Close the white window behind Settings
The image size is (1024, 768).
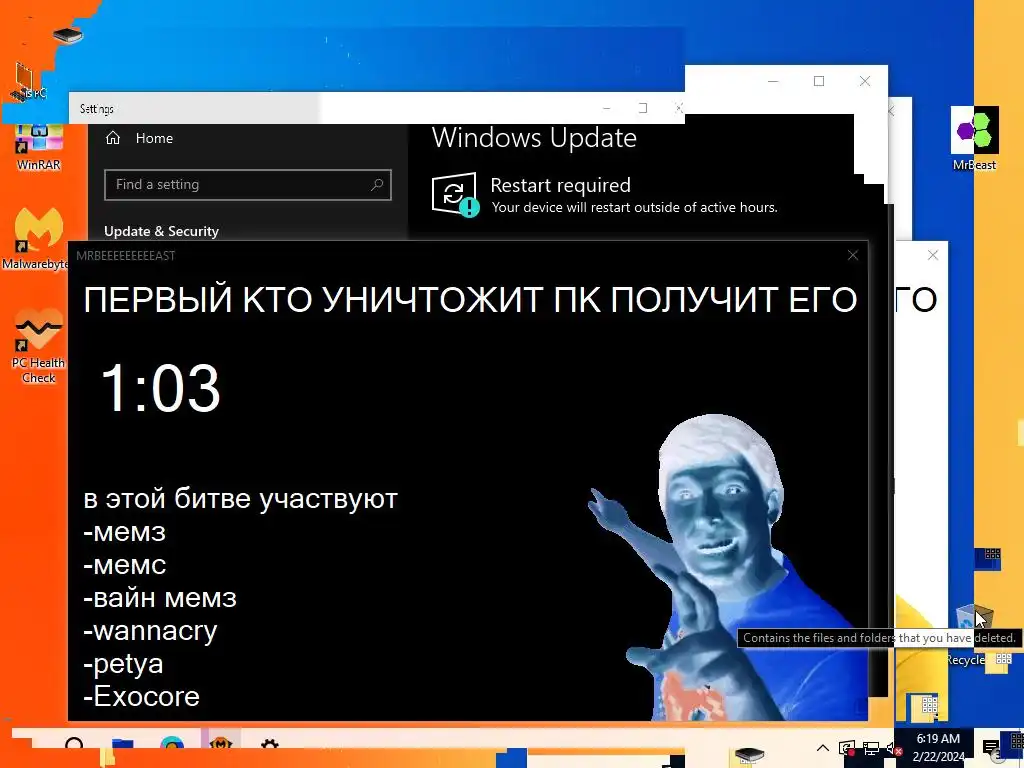coord(865,81)
